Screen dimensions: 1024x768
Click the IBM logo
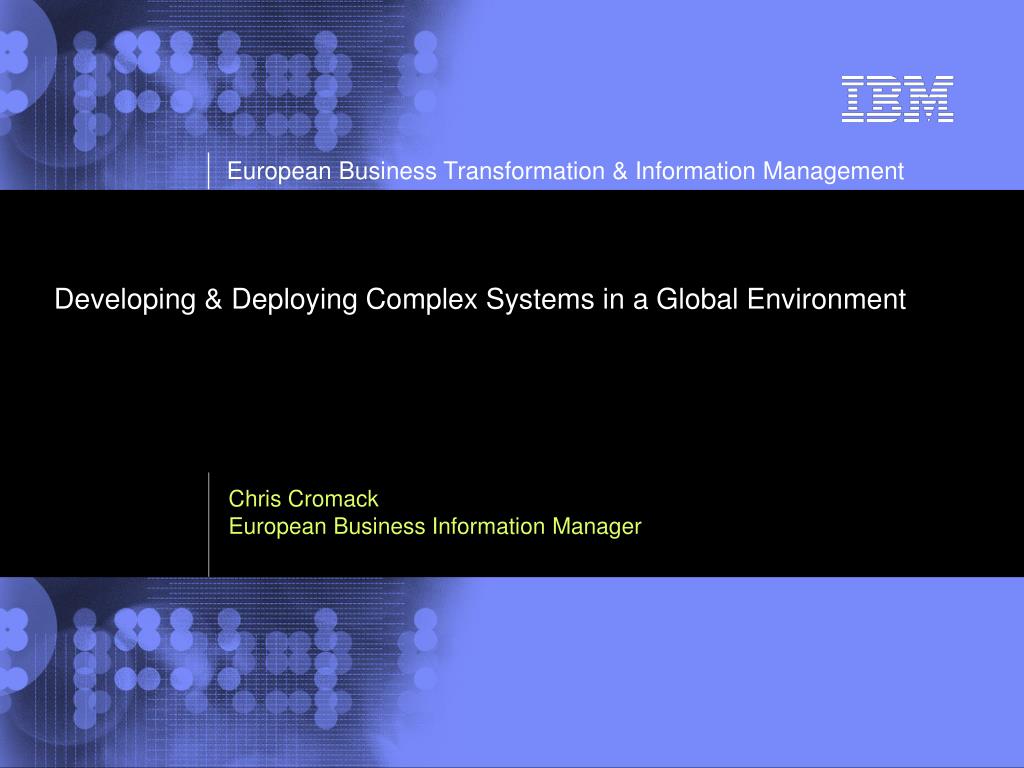[x=897, y=99]
